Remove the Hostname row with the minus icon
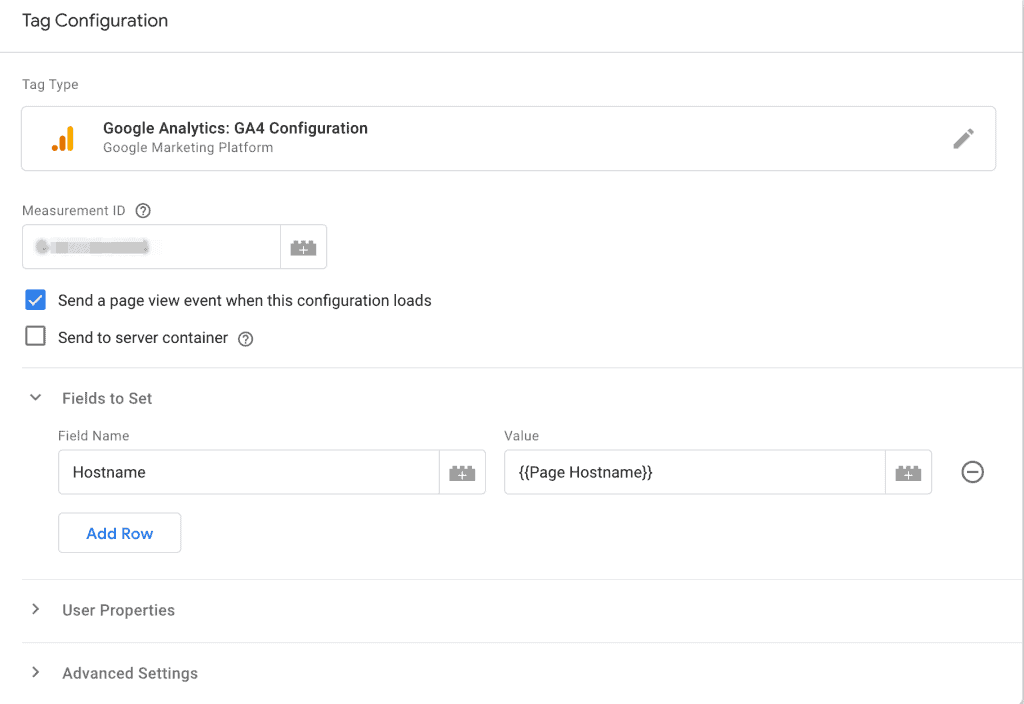1024x704 pixels. coord(972,472)
